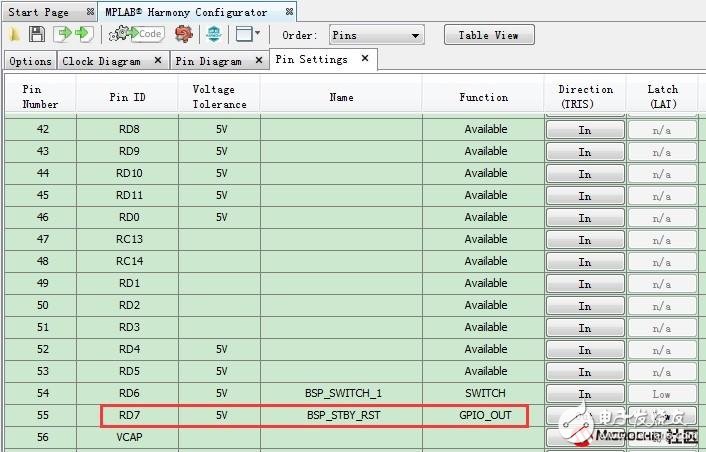Image resolution: width=706 pixels, height=452 pixels.
Task: Toggle direction In button for pin 47
Action: pos(584,240)
